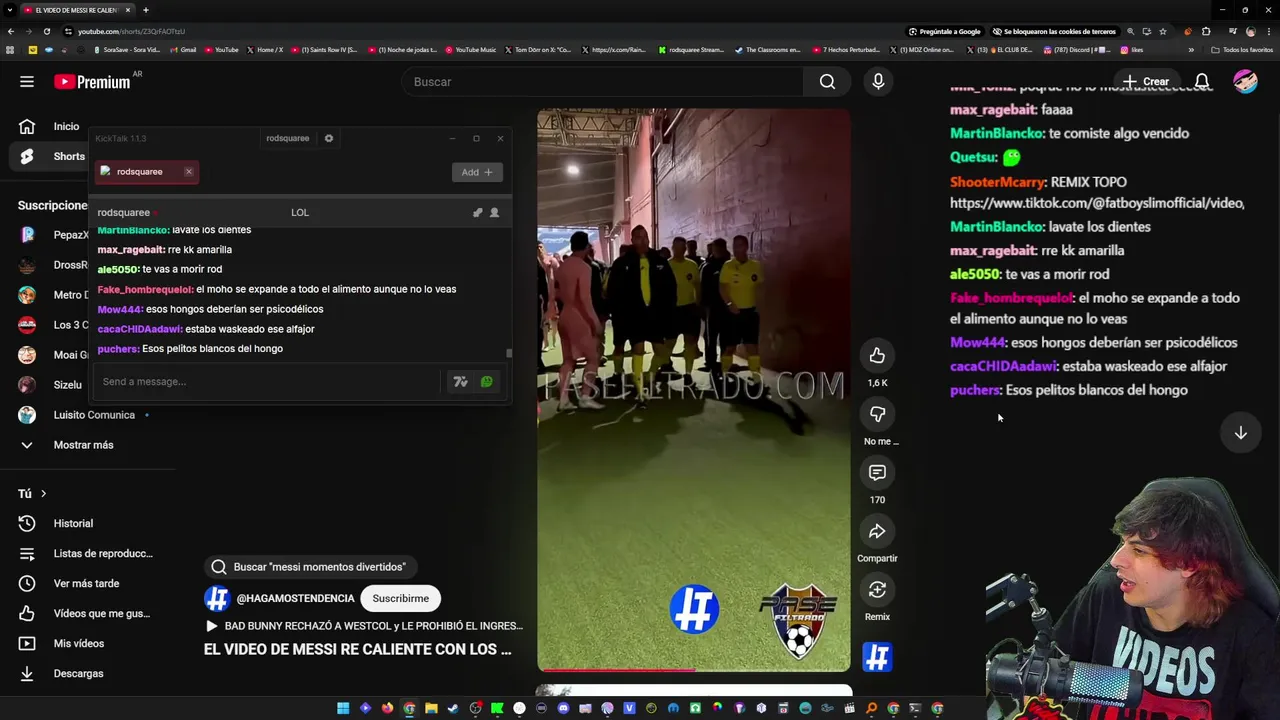Click the browser address bar URL

click(131, 31)
